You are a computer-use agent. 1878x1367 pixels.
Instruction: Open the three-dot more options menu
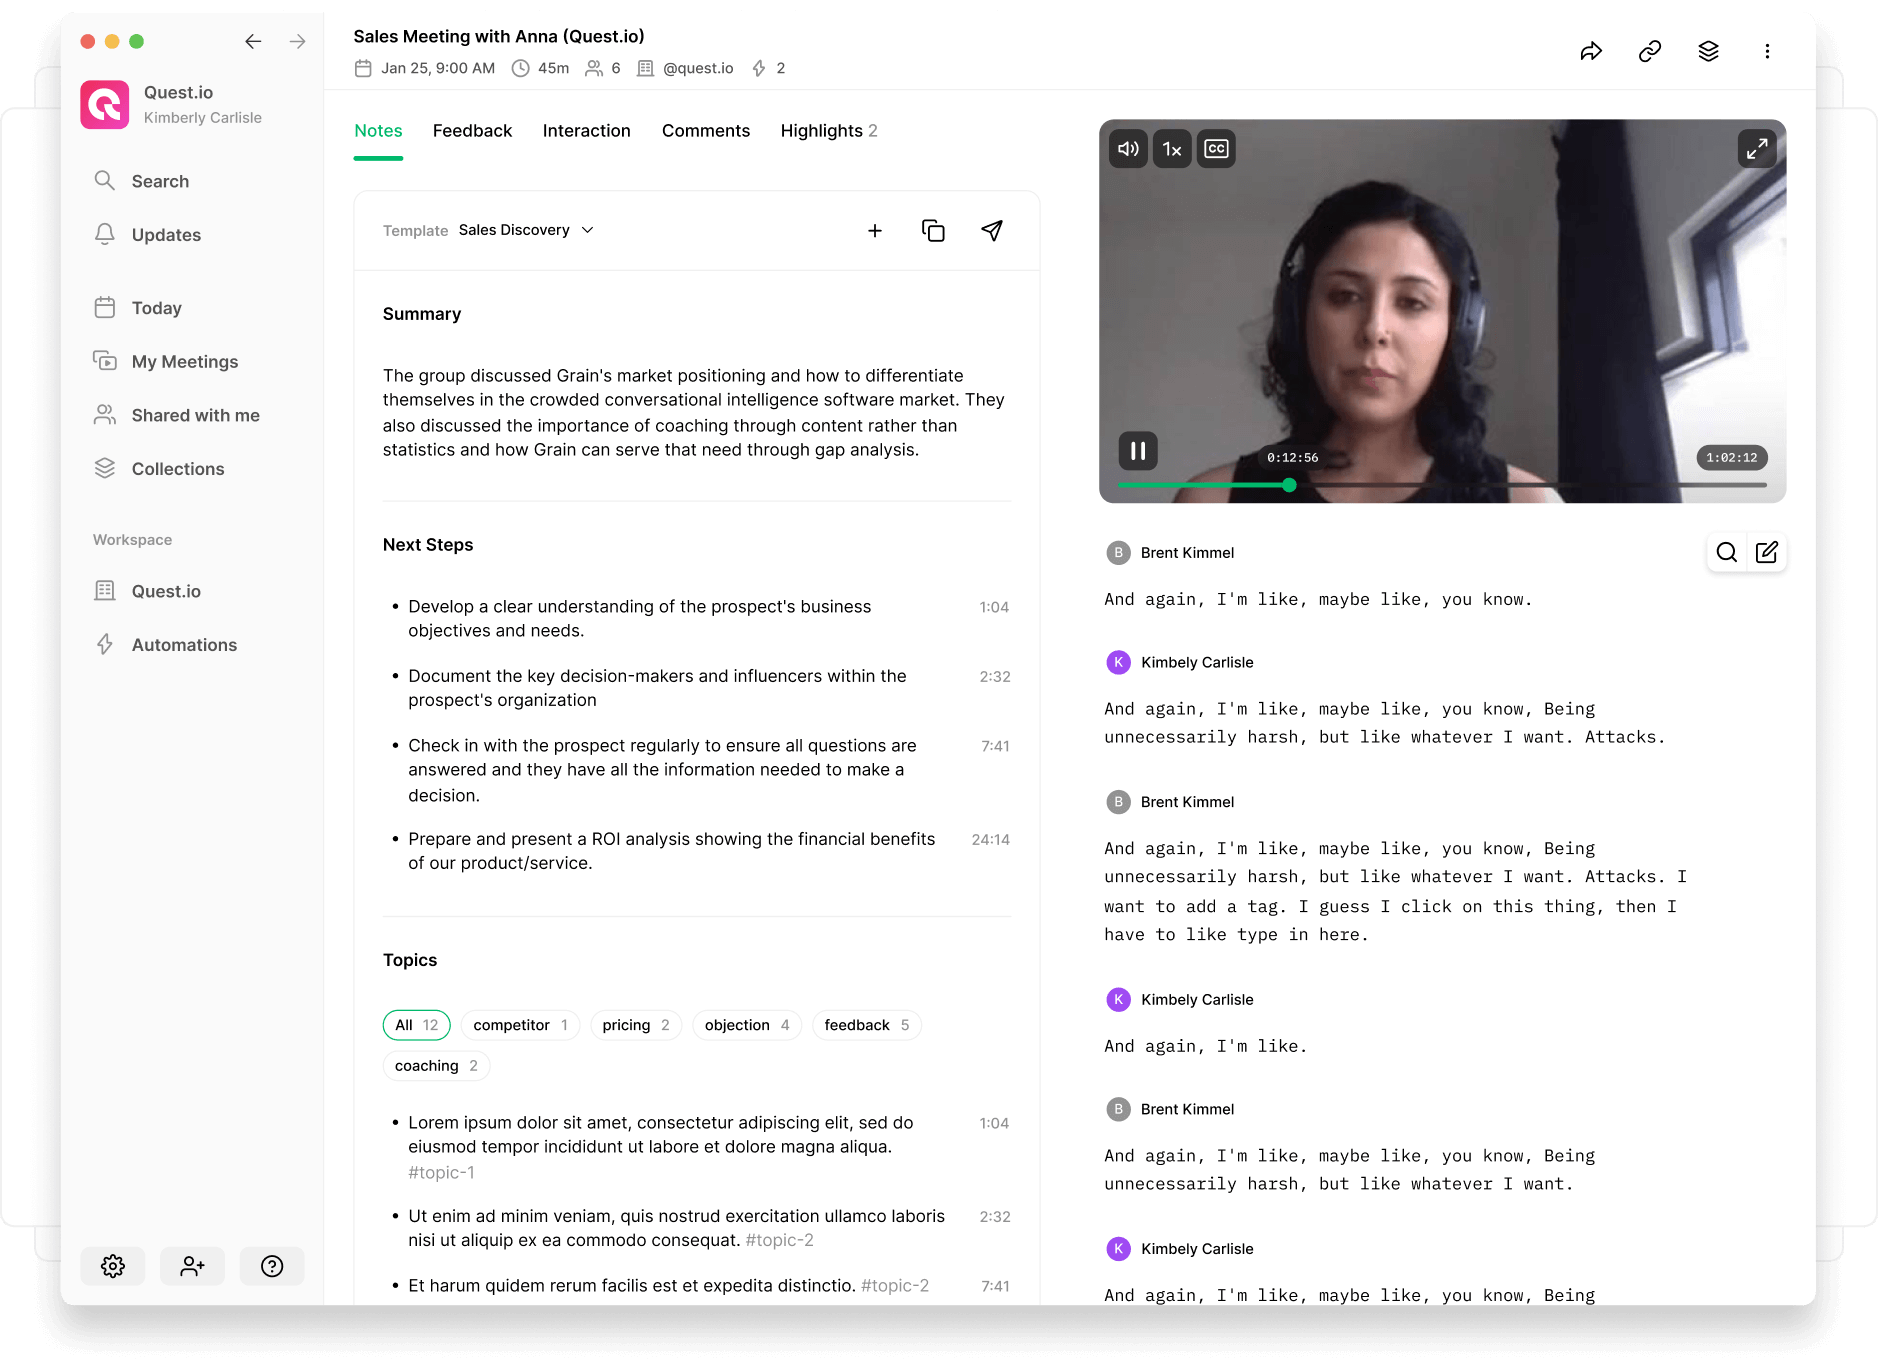tap(1767, 51)
